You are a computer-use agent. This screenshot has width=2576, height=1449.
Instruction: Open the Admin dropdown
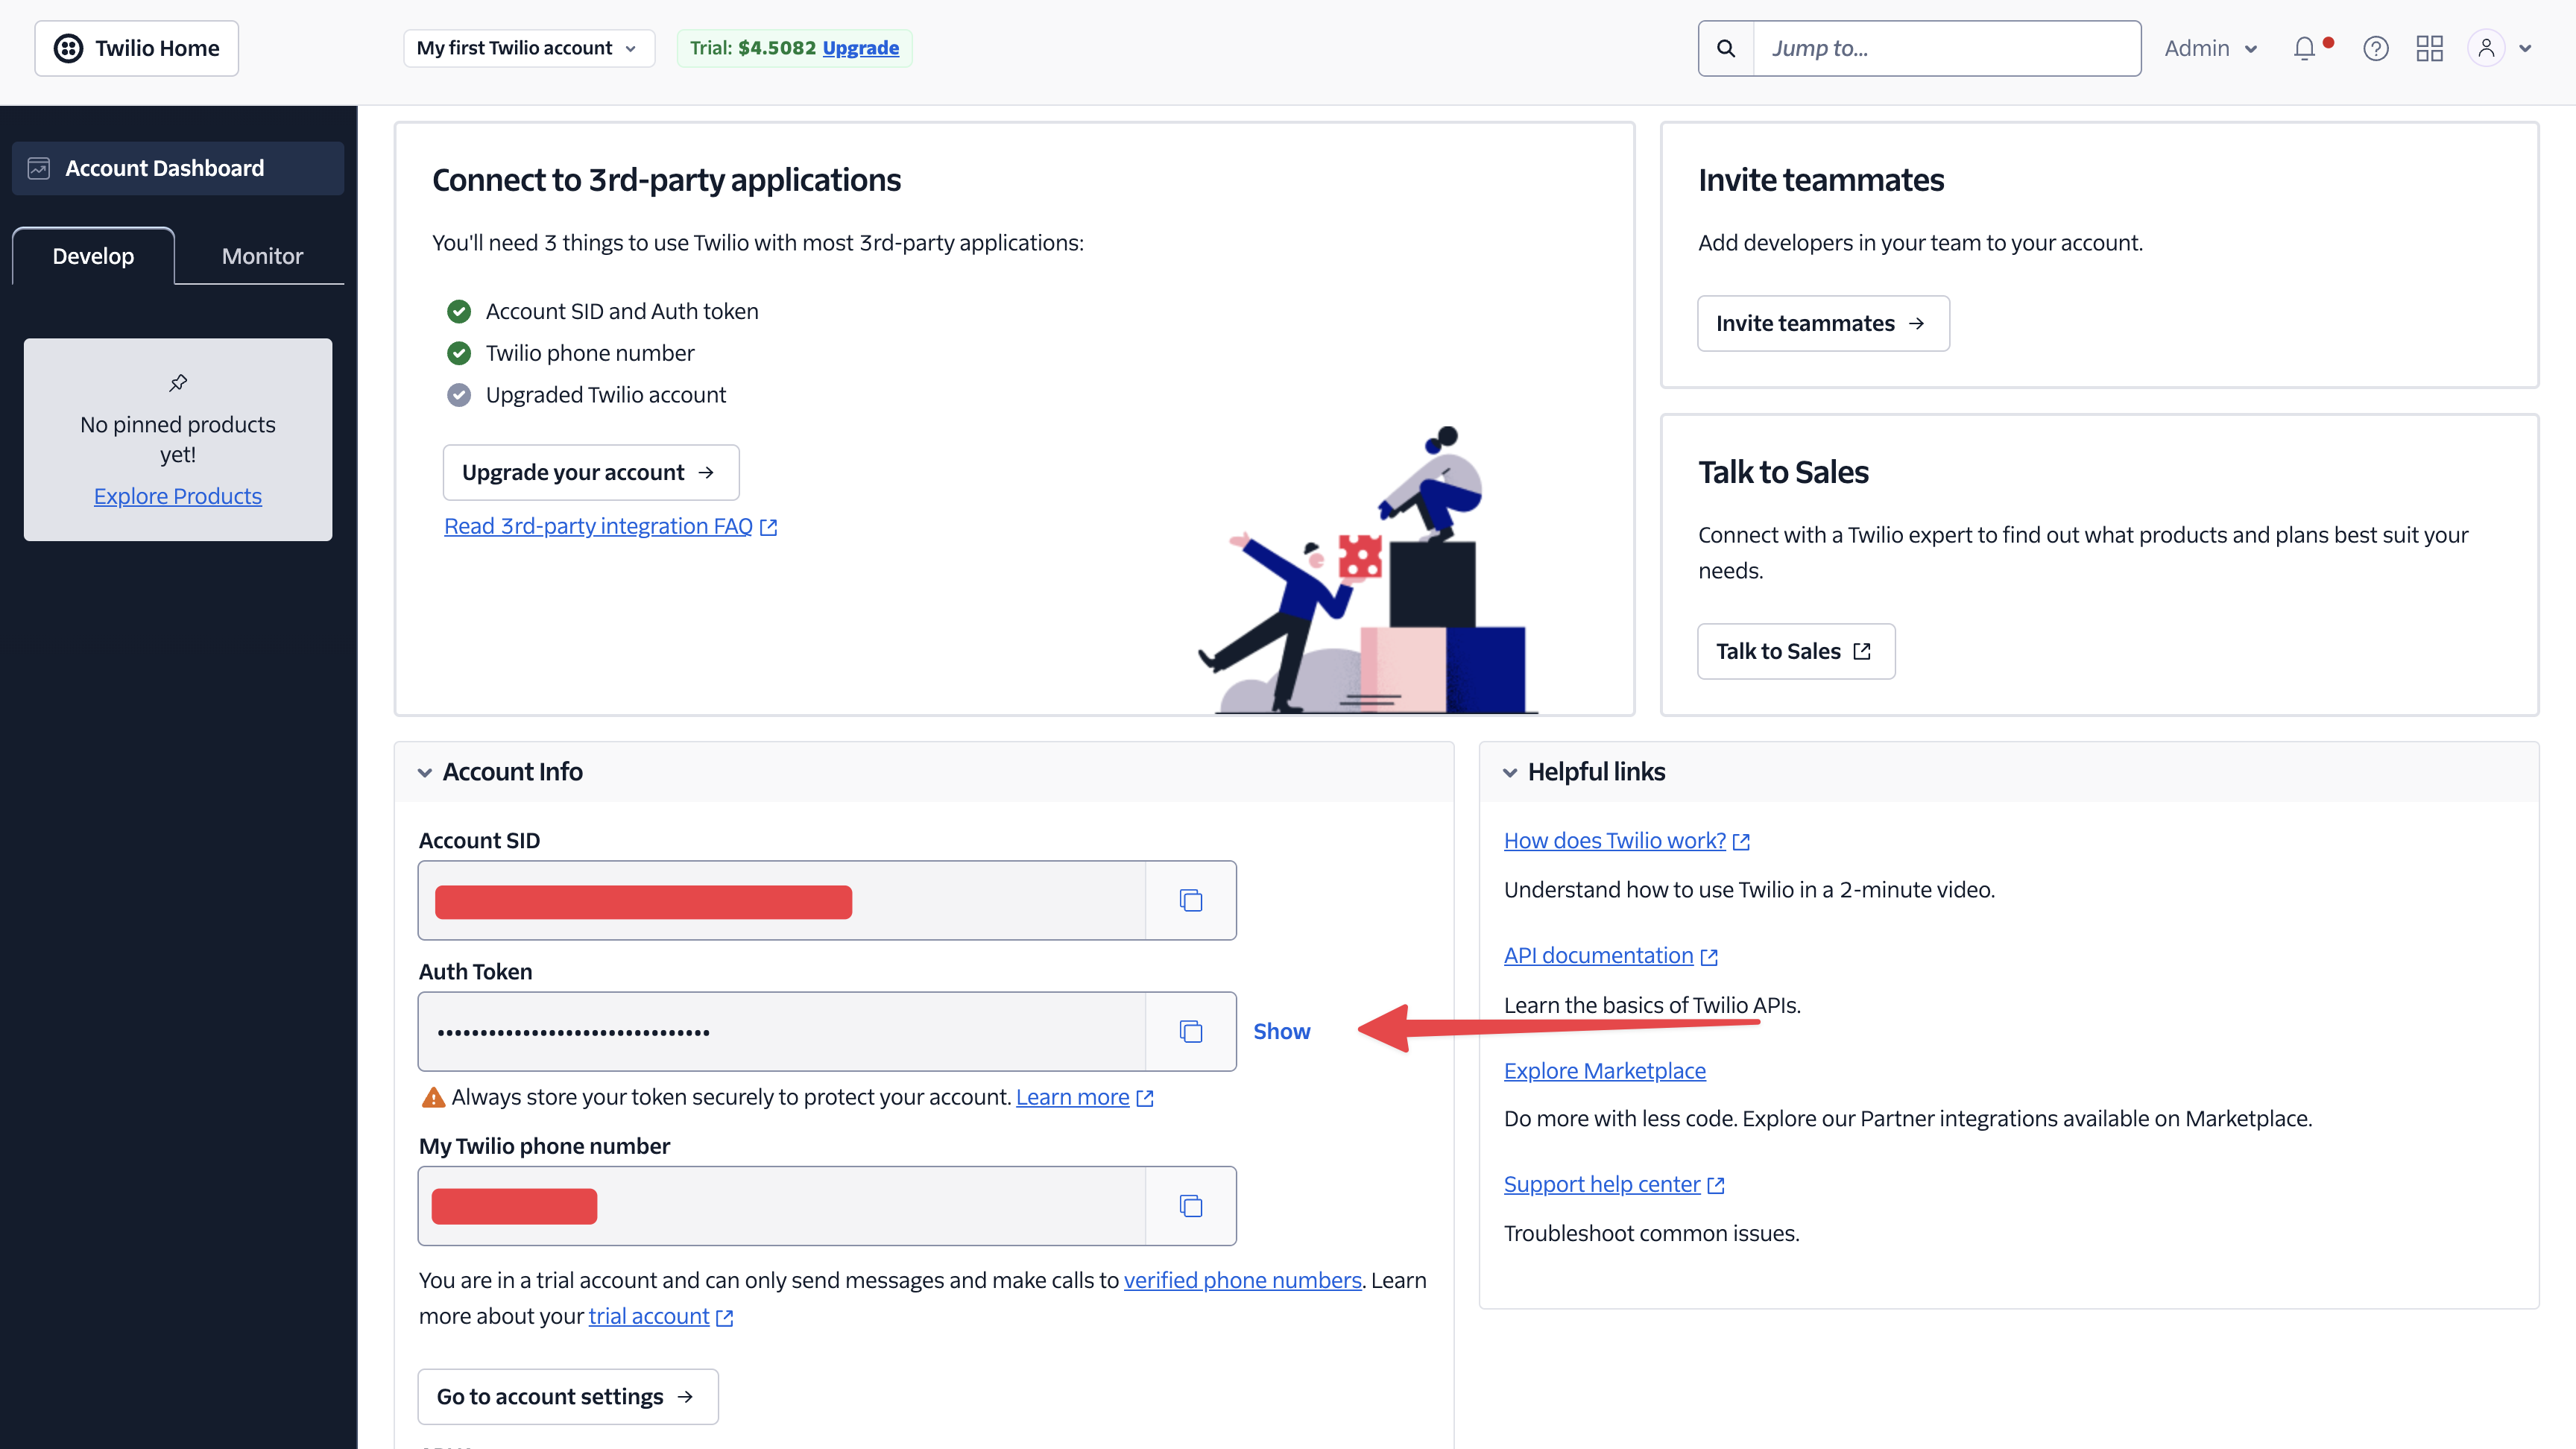coord(2210,48)
